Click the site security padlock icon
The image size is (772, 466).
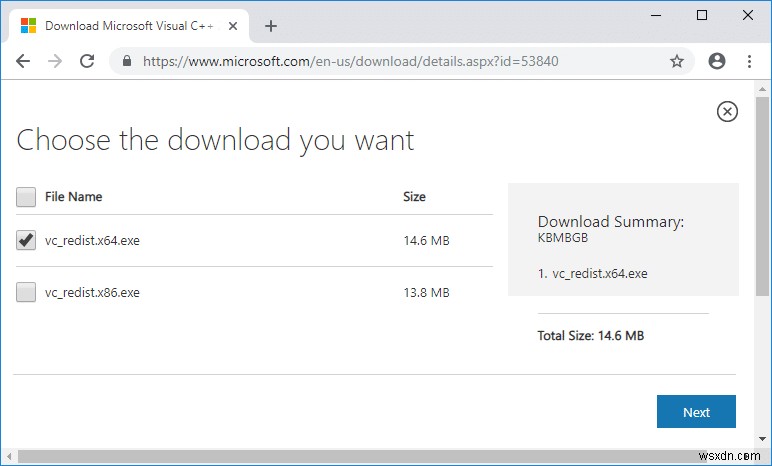(127, 61)
